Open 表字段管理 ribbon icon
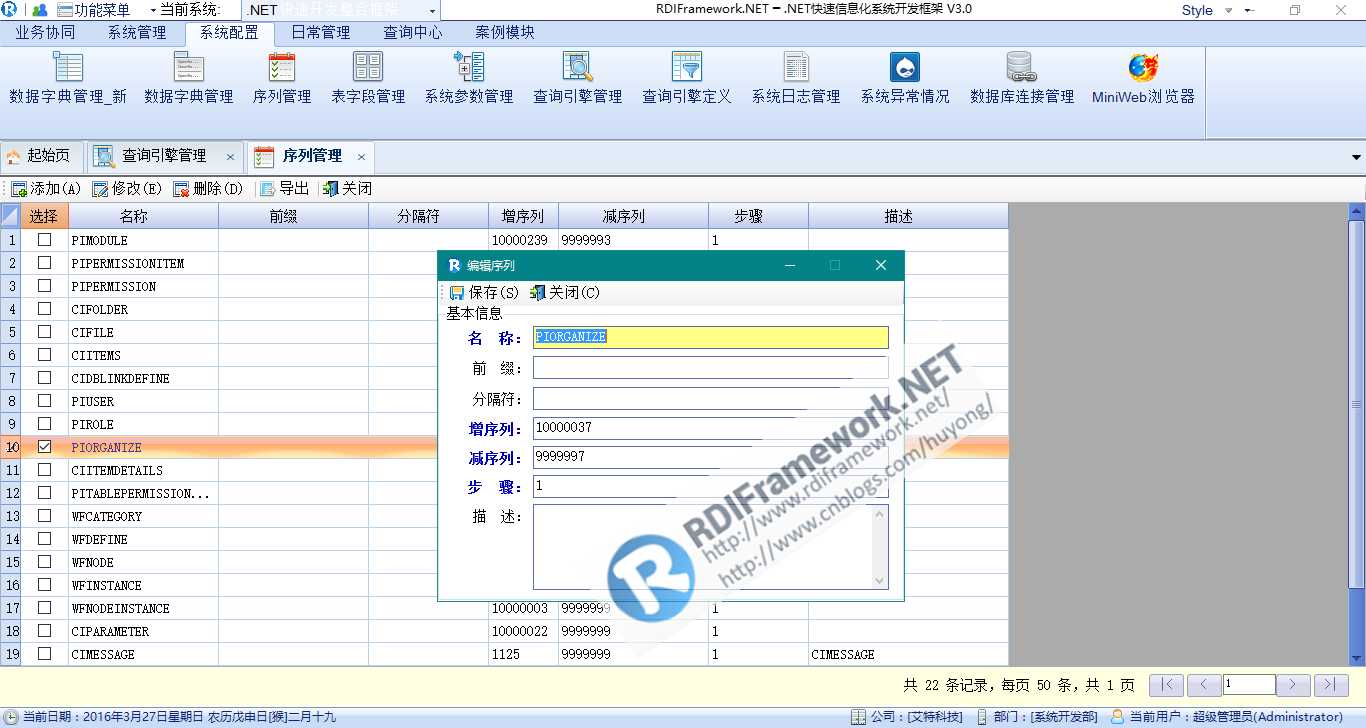Image resolution: width=1366 pixels, height=728 pixels. [368, 78]
